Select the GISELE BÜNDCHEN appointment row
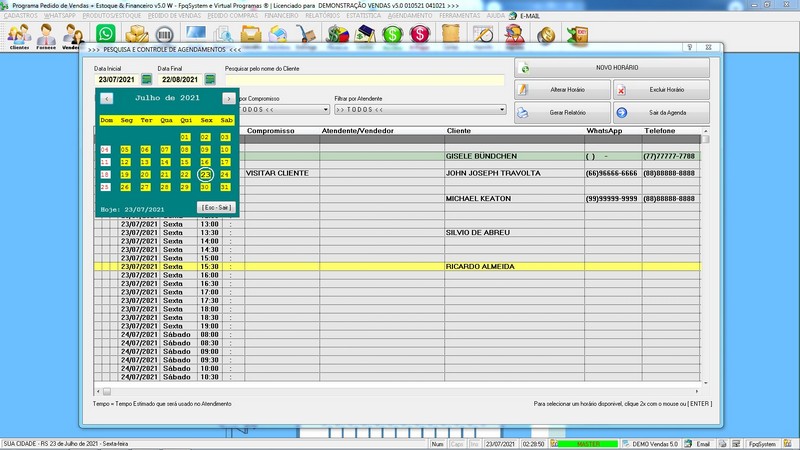The image size is (800, 450). (x=397, y=156)
